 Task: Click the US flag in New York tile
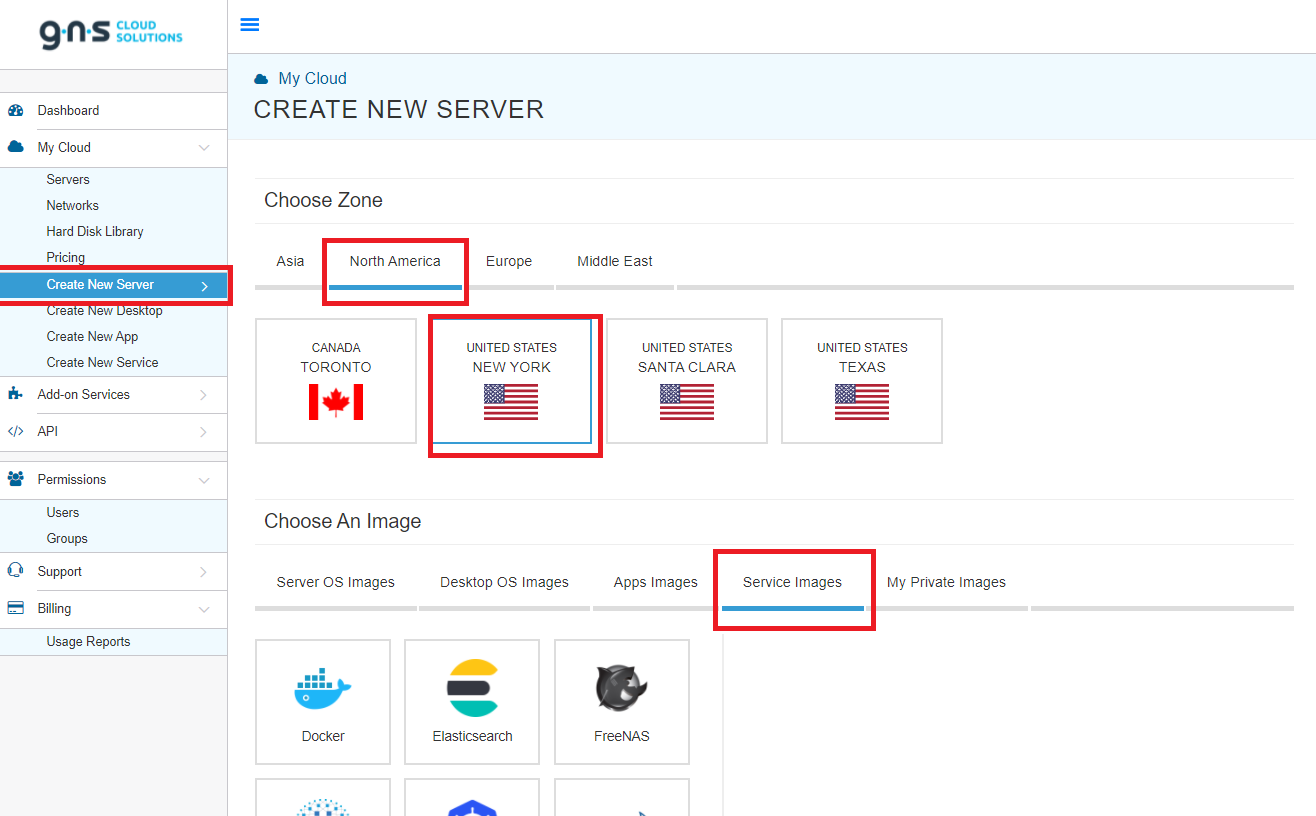[511, 402]
